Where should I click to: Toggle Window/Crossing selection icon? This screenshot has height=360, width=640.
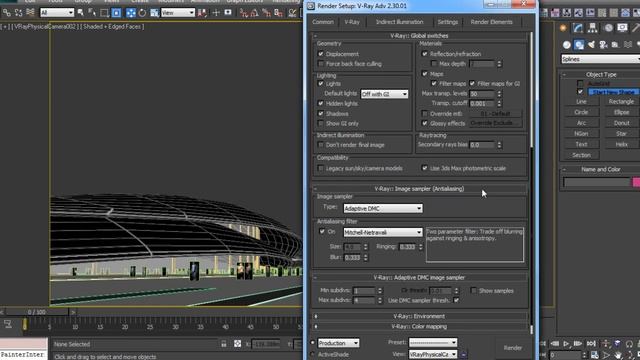(116, 13)
